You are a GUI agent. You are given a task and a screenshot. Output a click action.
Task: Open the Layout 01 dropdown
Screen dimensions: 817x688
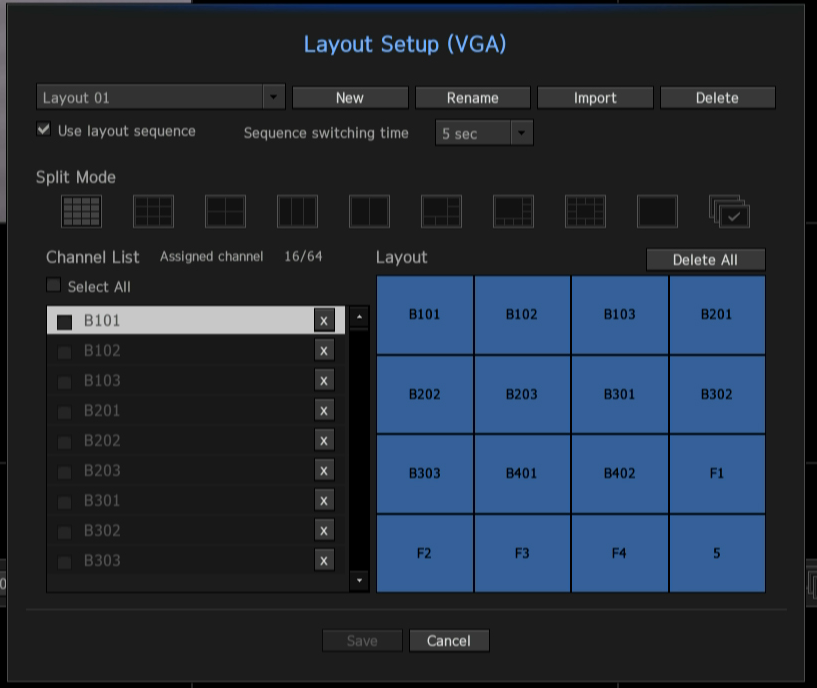pos(161,97)
